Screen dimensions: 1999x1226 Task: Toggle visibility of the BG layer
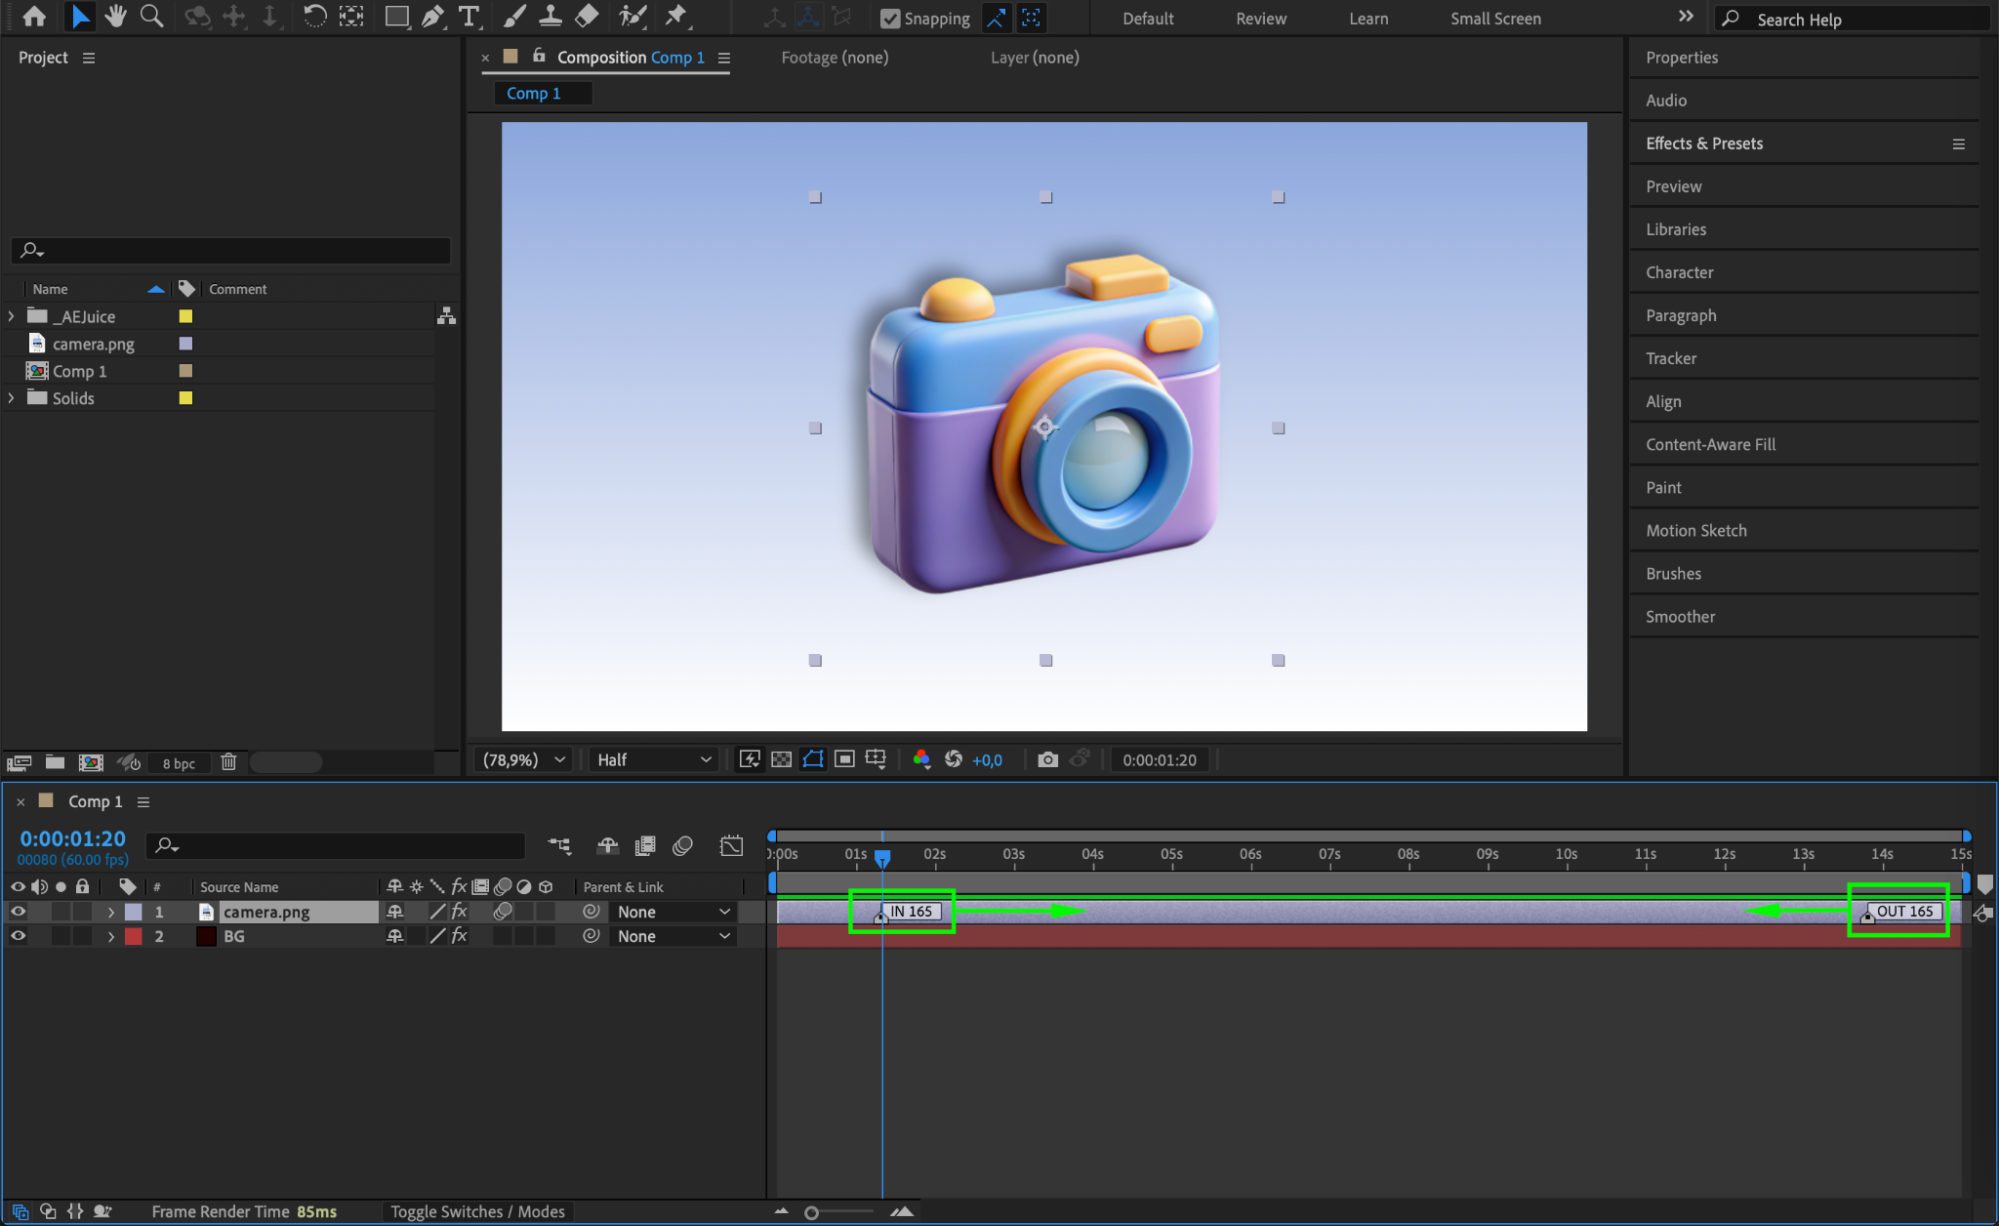pyautogui.click(x=18, y=937)
